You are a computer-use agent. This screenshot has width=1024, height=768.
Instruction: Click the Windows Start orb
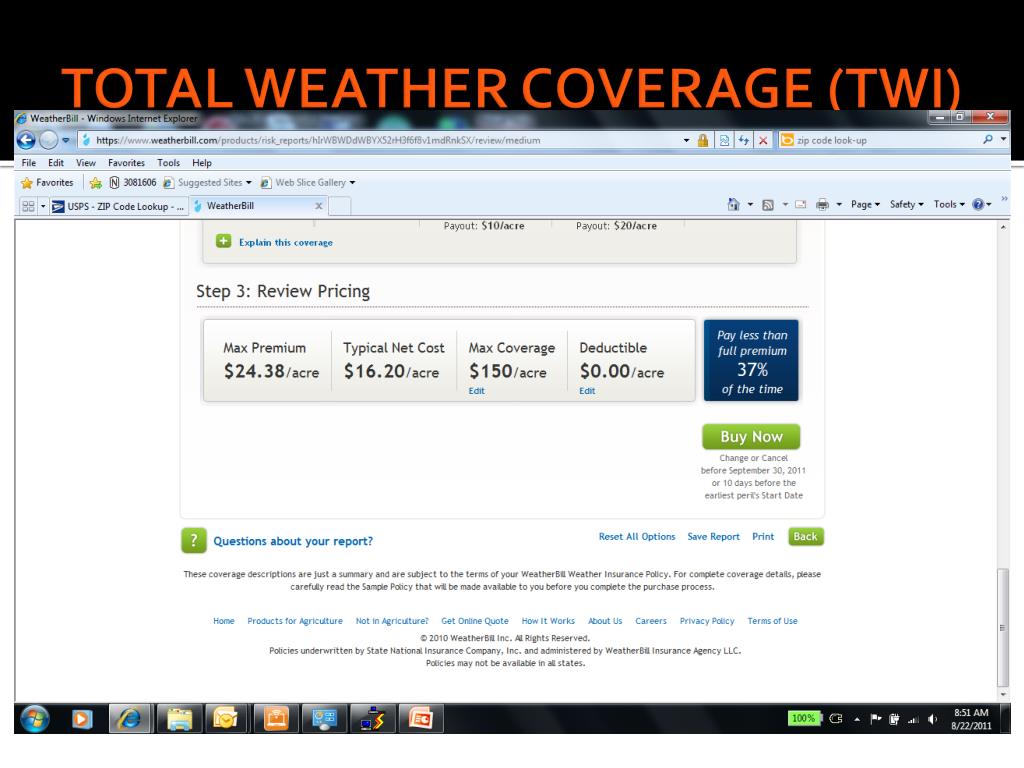click(35, 719)
